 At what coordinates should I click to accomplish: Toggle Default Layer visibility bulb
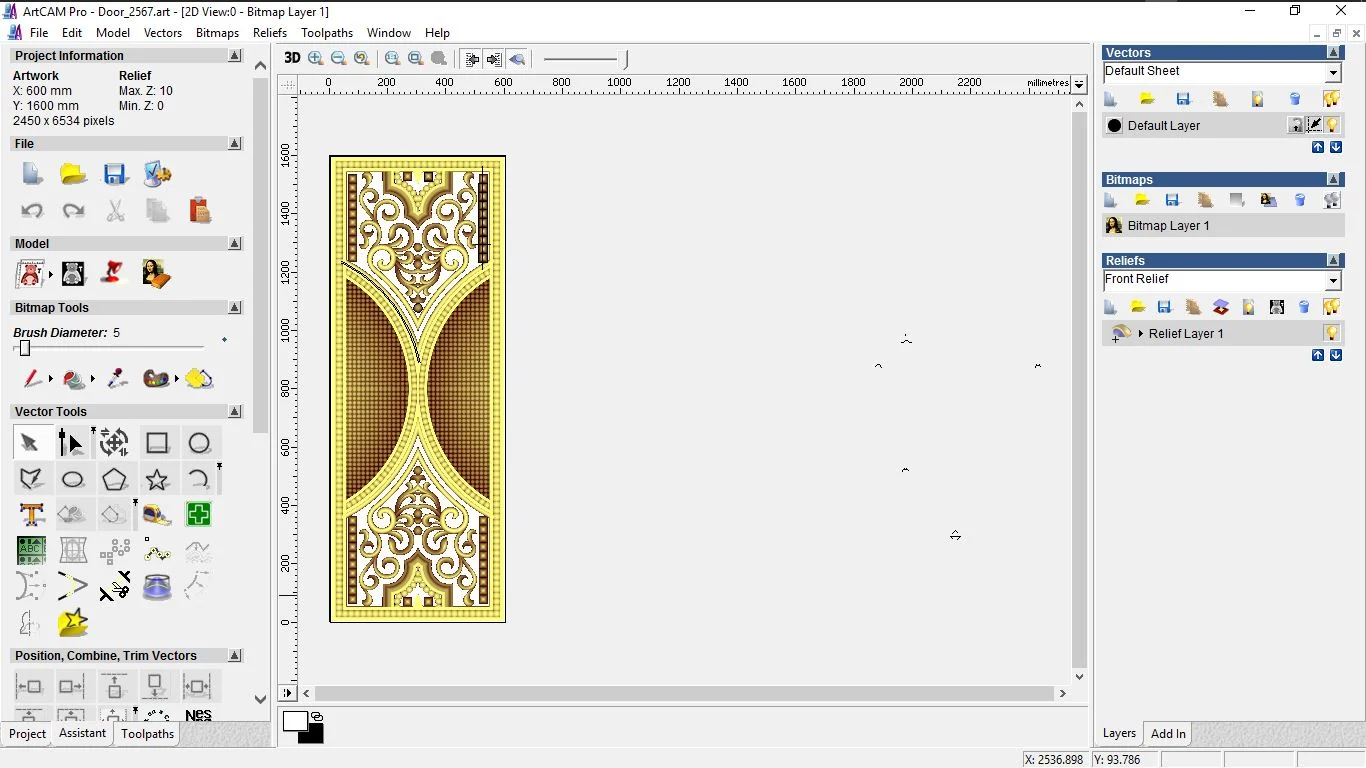[1333, 125]
